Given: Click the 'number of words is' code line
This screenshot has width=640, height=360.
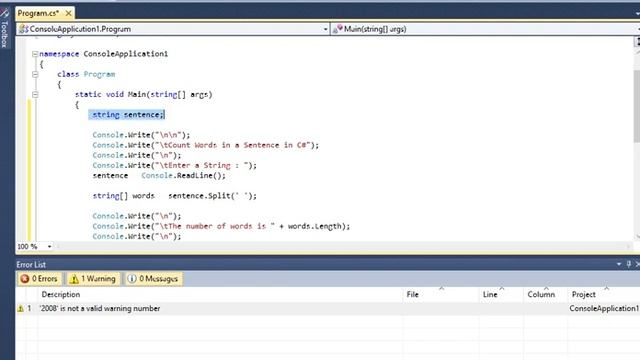Looking at the screenshot, I should tap(221, 227).
